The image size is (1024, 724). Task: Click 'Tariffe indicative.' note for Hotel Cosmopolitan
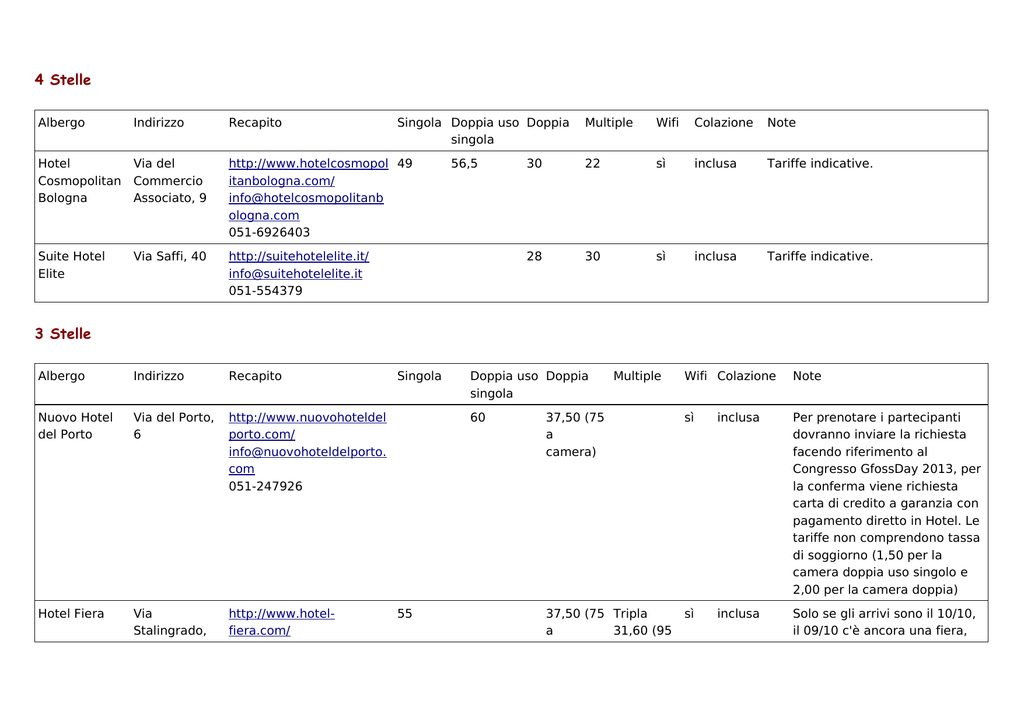(x=820, y=164)
